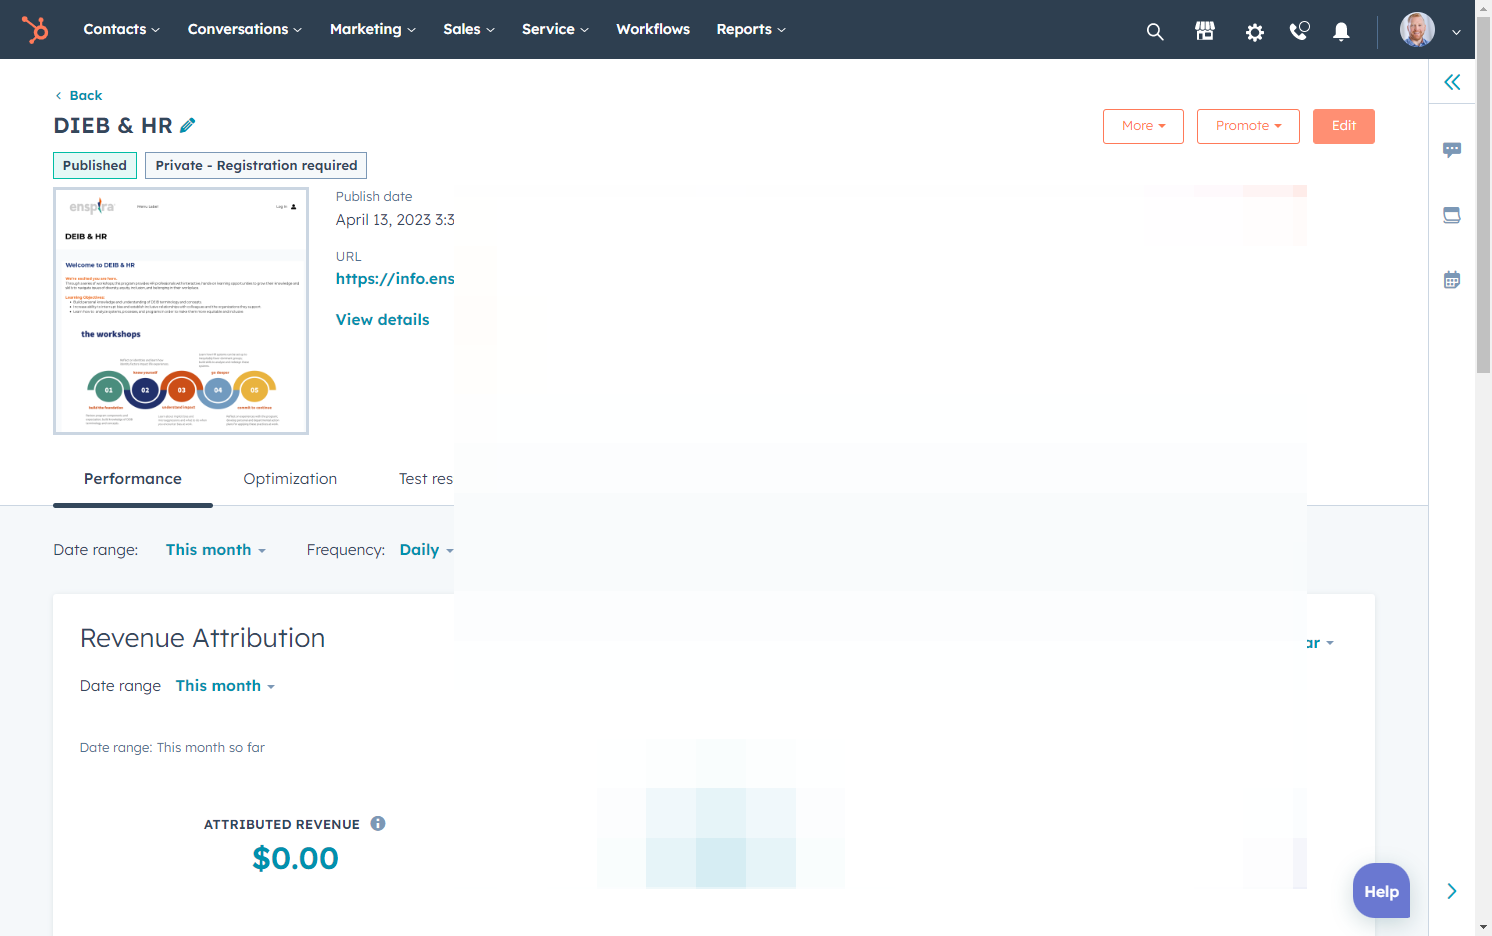The image size is (1492, 936).
Task: Open the DEIB & HR page thumbnail preview
Action: pyautogui.click(x=181, y=311)
